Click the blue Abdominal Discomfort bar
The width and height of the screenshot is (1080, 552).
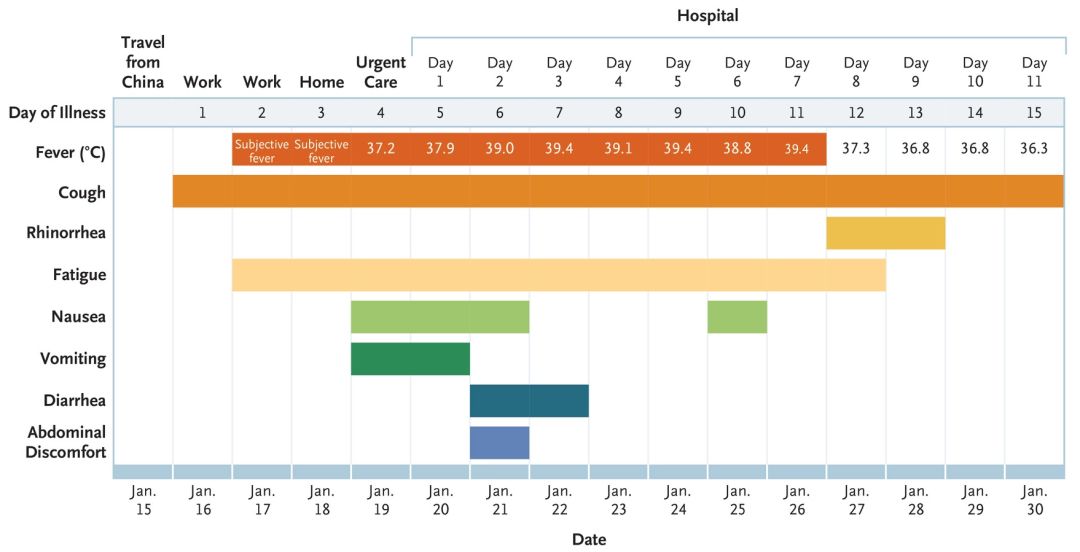[499, 442]
